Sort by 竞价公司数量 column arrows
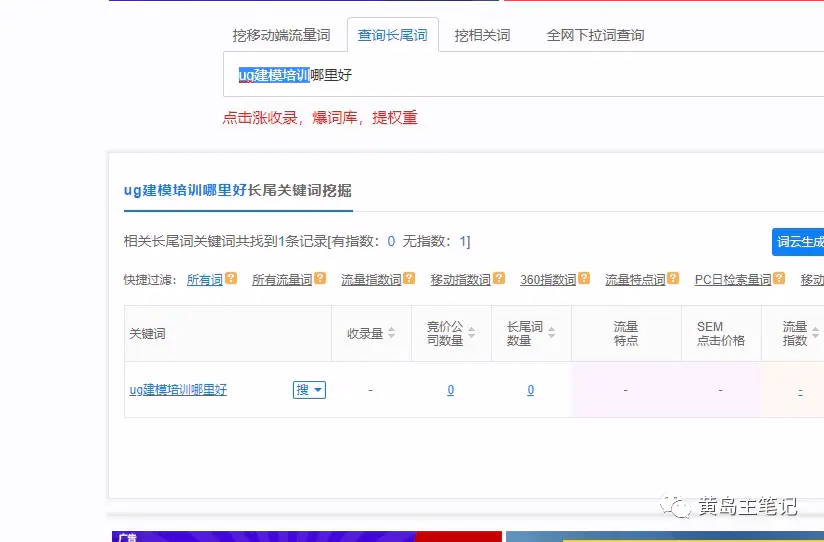The image size is (824, 542). coord(471,333)
